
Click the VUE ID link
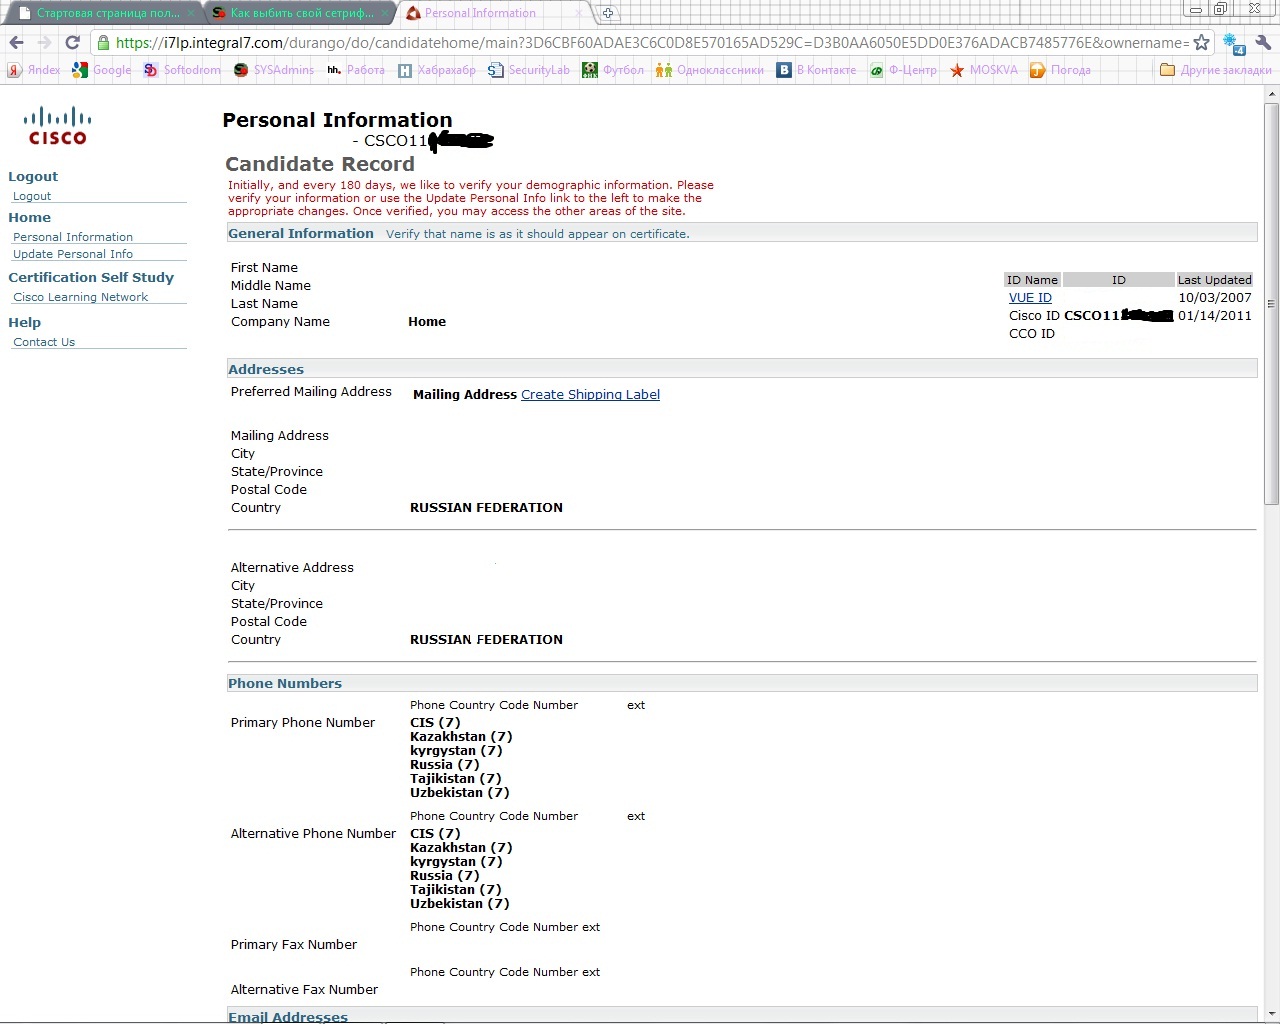[x=1030, y=298]
